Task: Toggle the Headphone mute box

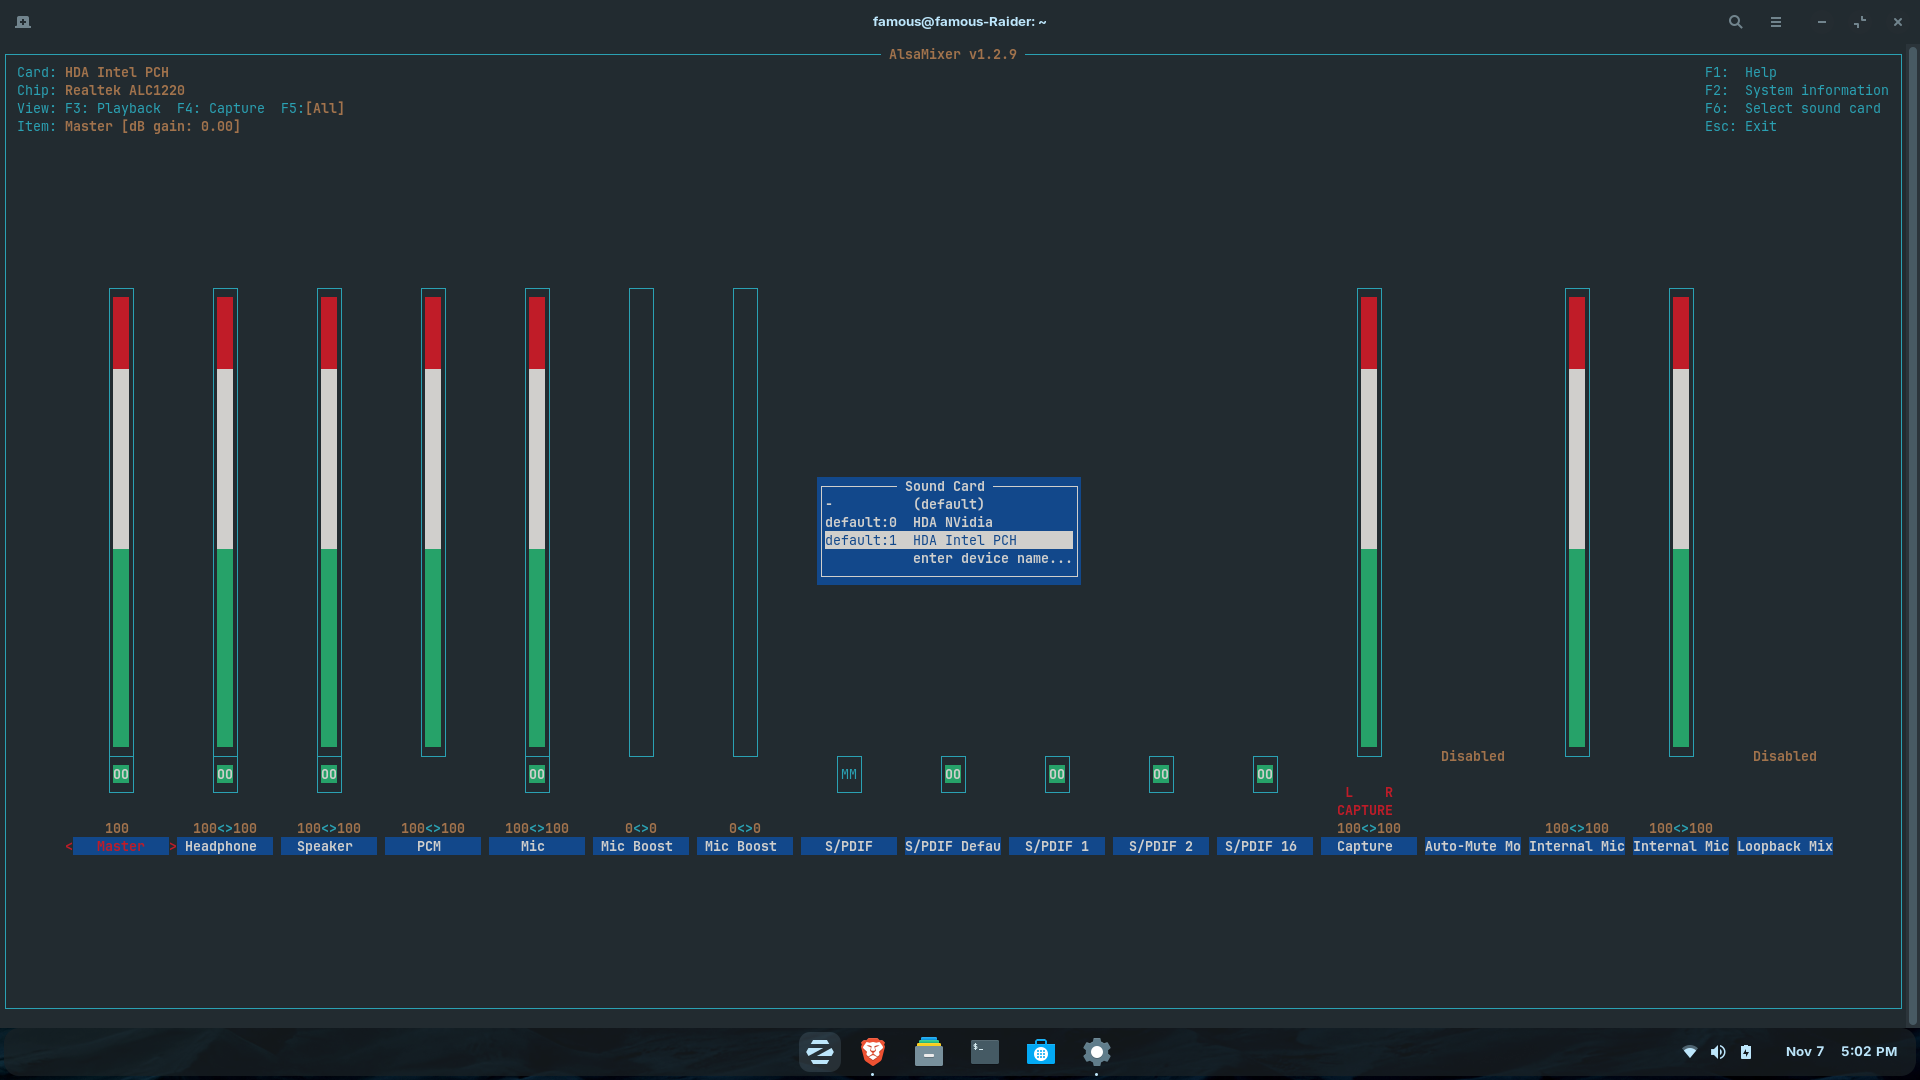Action: [x=225, y=774]
